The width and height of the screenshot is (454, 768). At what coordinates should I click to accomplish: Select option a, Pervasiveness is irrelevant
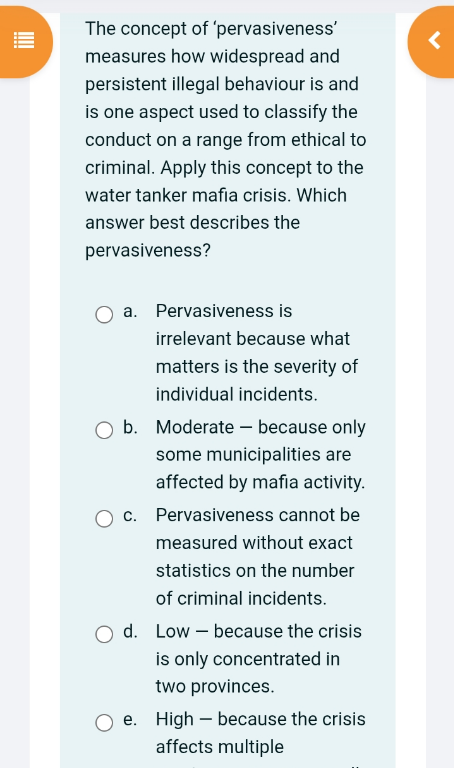104,314
